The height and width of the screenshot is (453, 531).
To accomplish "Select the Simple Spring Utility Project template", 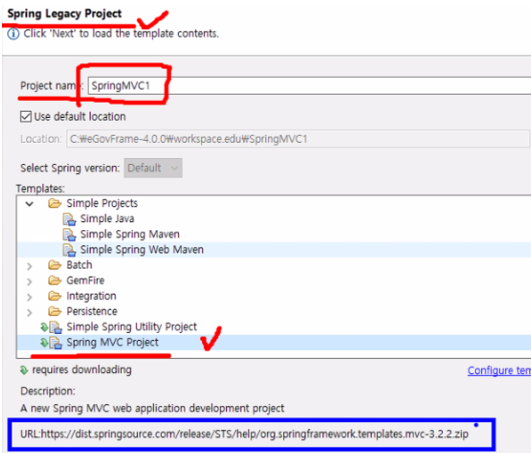I will [x=132, y=327].
